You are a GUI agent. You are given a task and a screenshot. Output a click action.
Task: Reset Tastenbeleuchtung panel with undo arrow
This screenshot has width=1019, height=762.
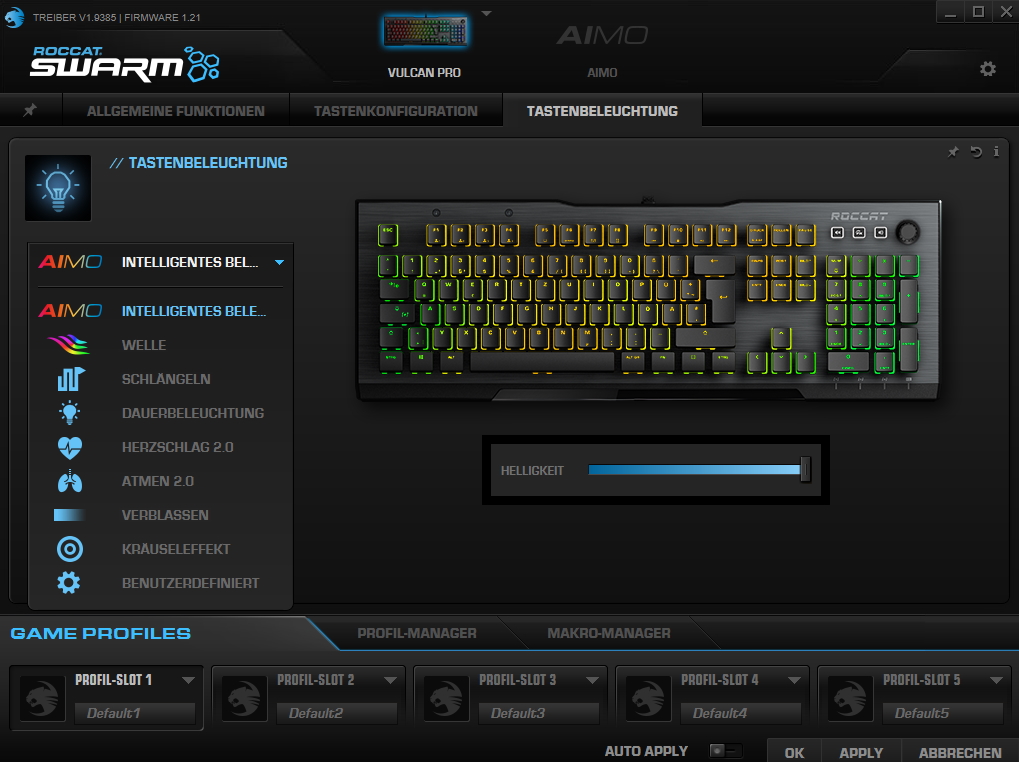coord(975,151)
